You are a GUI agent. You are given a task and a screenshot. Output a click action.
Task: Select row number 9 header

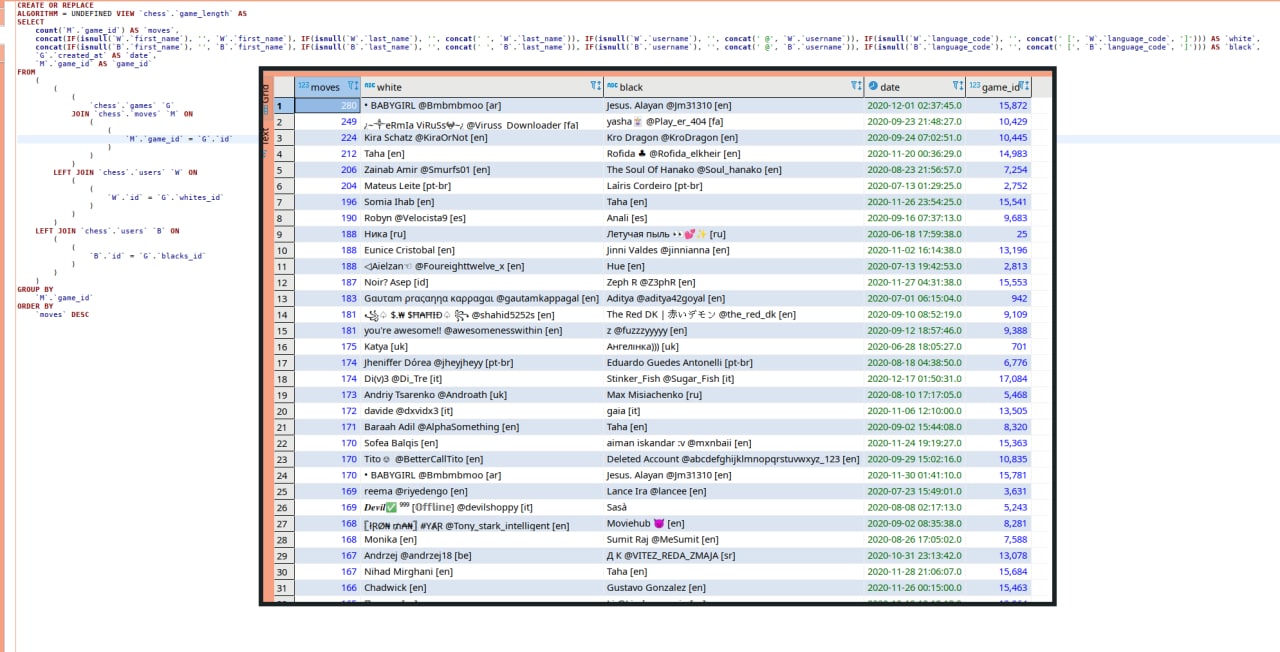283,234
